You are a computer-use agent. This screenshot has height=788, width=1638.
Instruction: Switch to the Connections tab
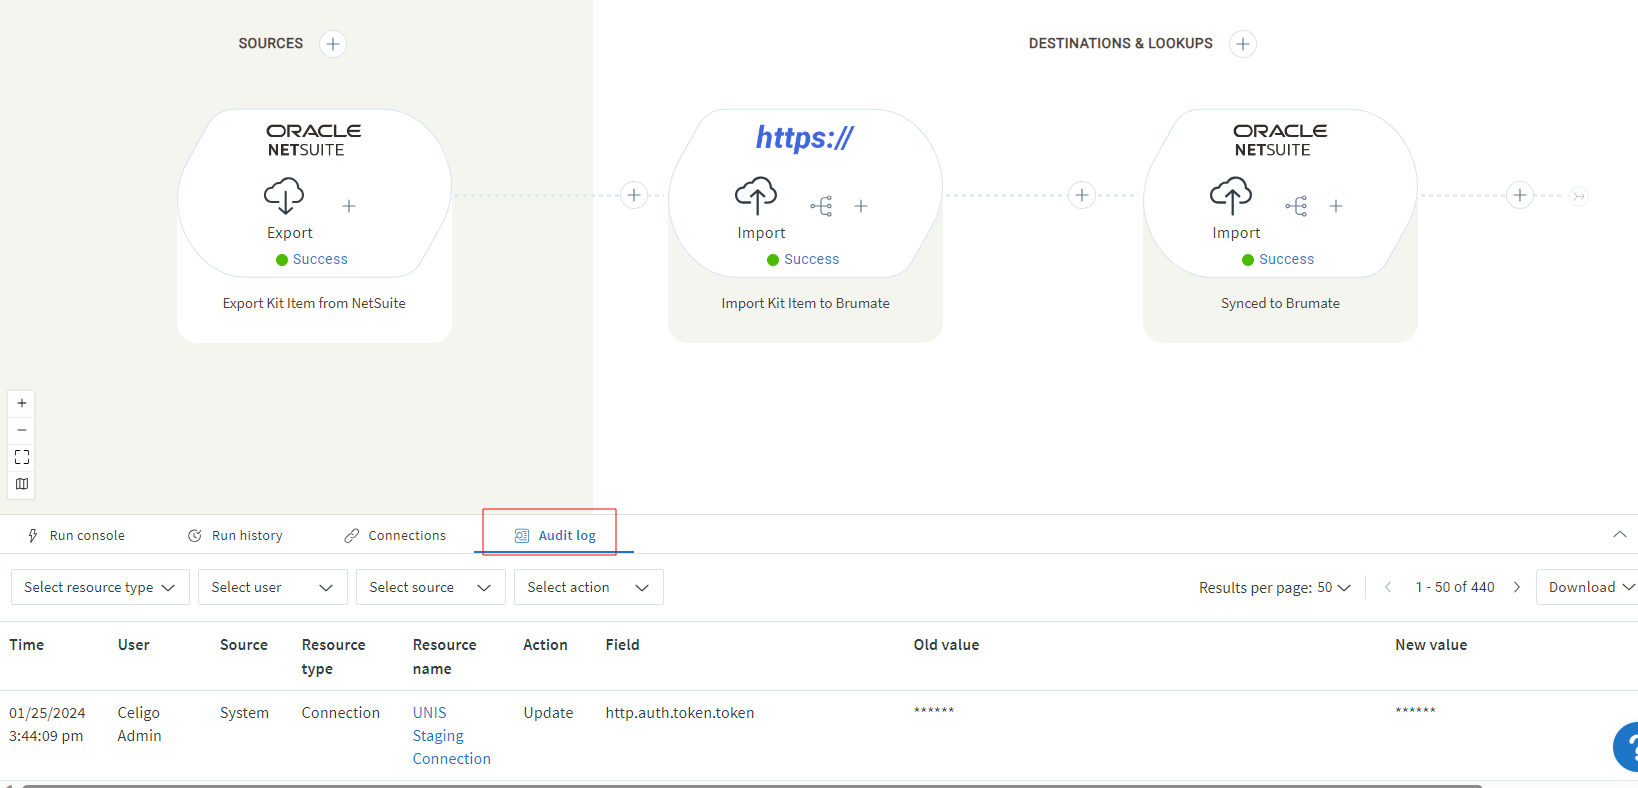395,536
